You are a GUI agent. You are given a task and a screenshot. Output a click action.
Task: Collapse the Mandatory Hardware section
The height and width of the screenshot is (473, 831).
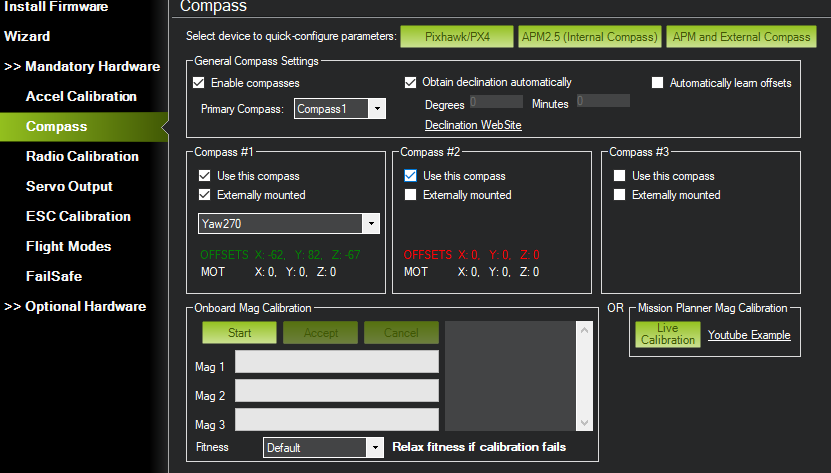pos(82,66)
